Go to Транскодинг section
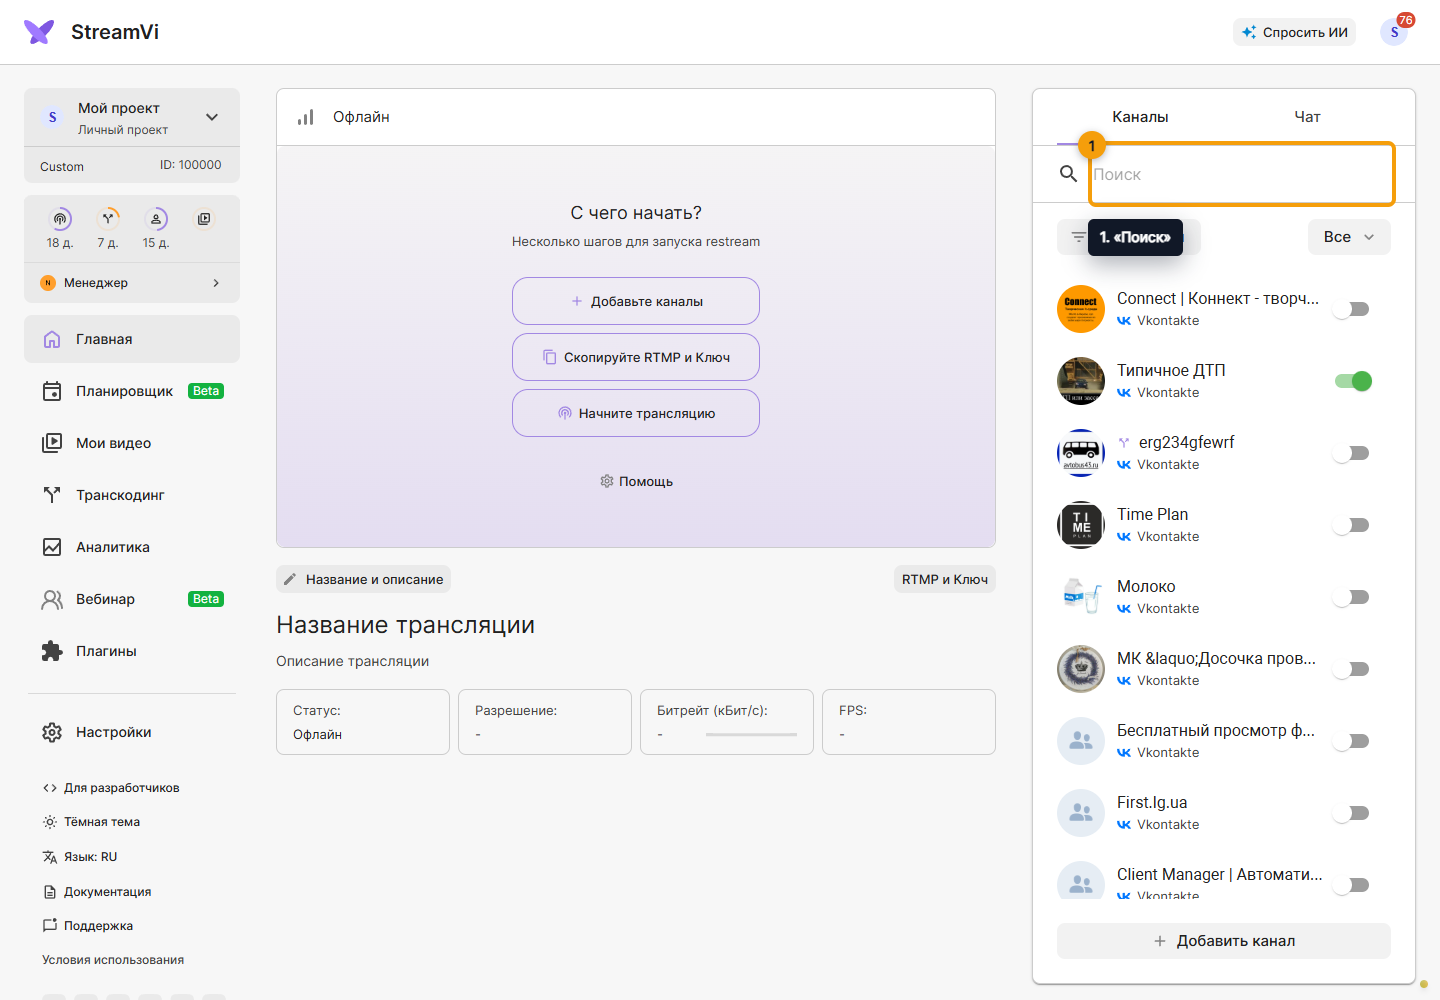This screenshot has width=1440, height=1000. (x=132, y=495)
